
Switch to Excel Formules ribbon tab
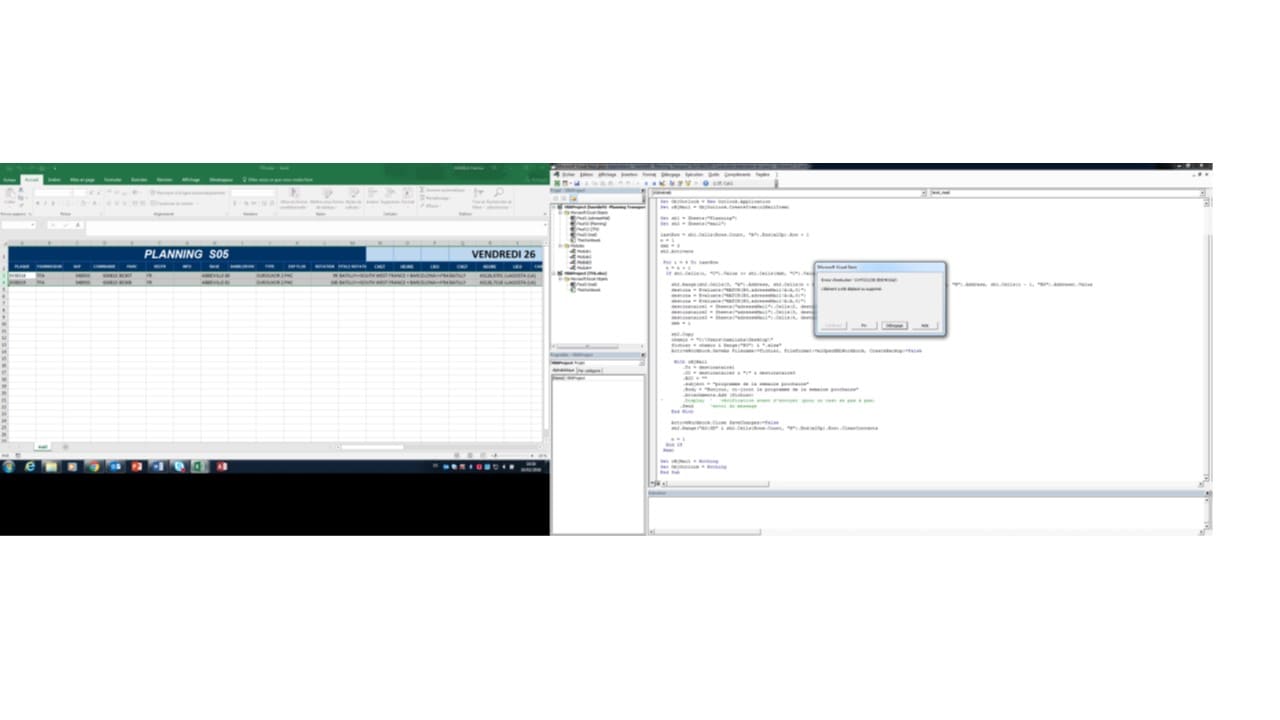[112, 179]
